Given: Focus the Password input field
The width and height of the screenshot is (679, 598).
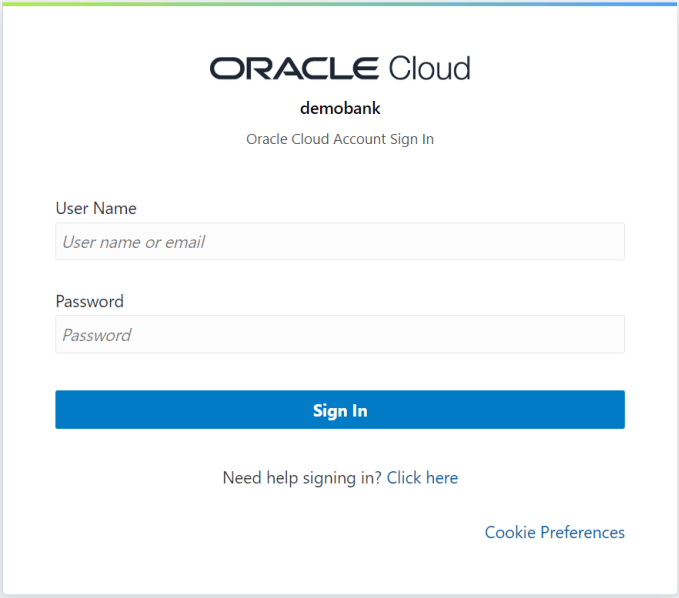Looking at the screenshot, I should (x=340, y=335).
